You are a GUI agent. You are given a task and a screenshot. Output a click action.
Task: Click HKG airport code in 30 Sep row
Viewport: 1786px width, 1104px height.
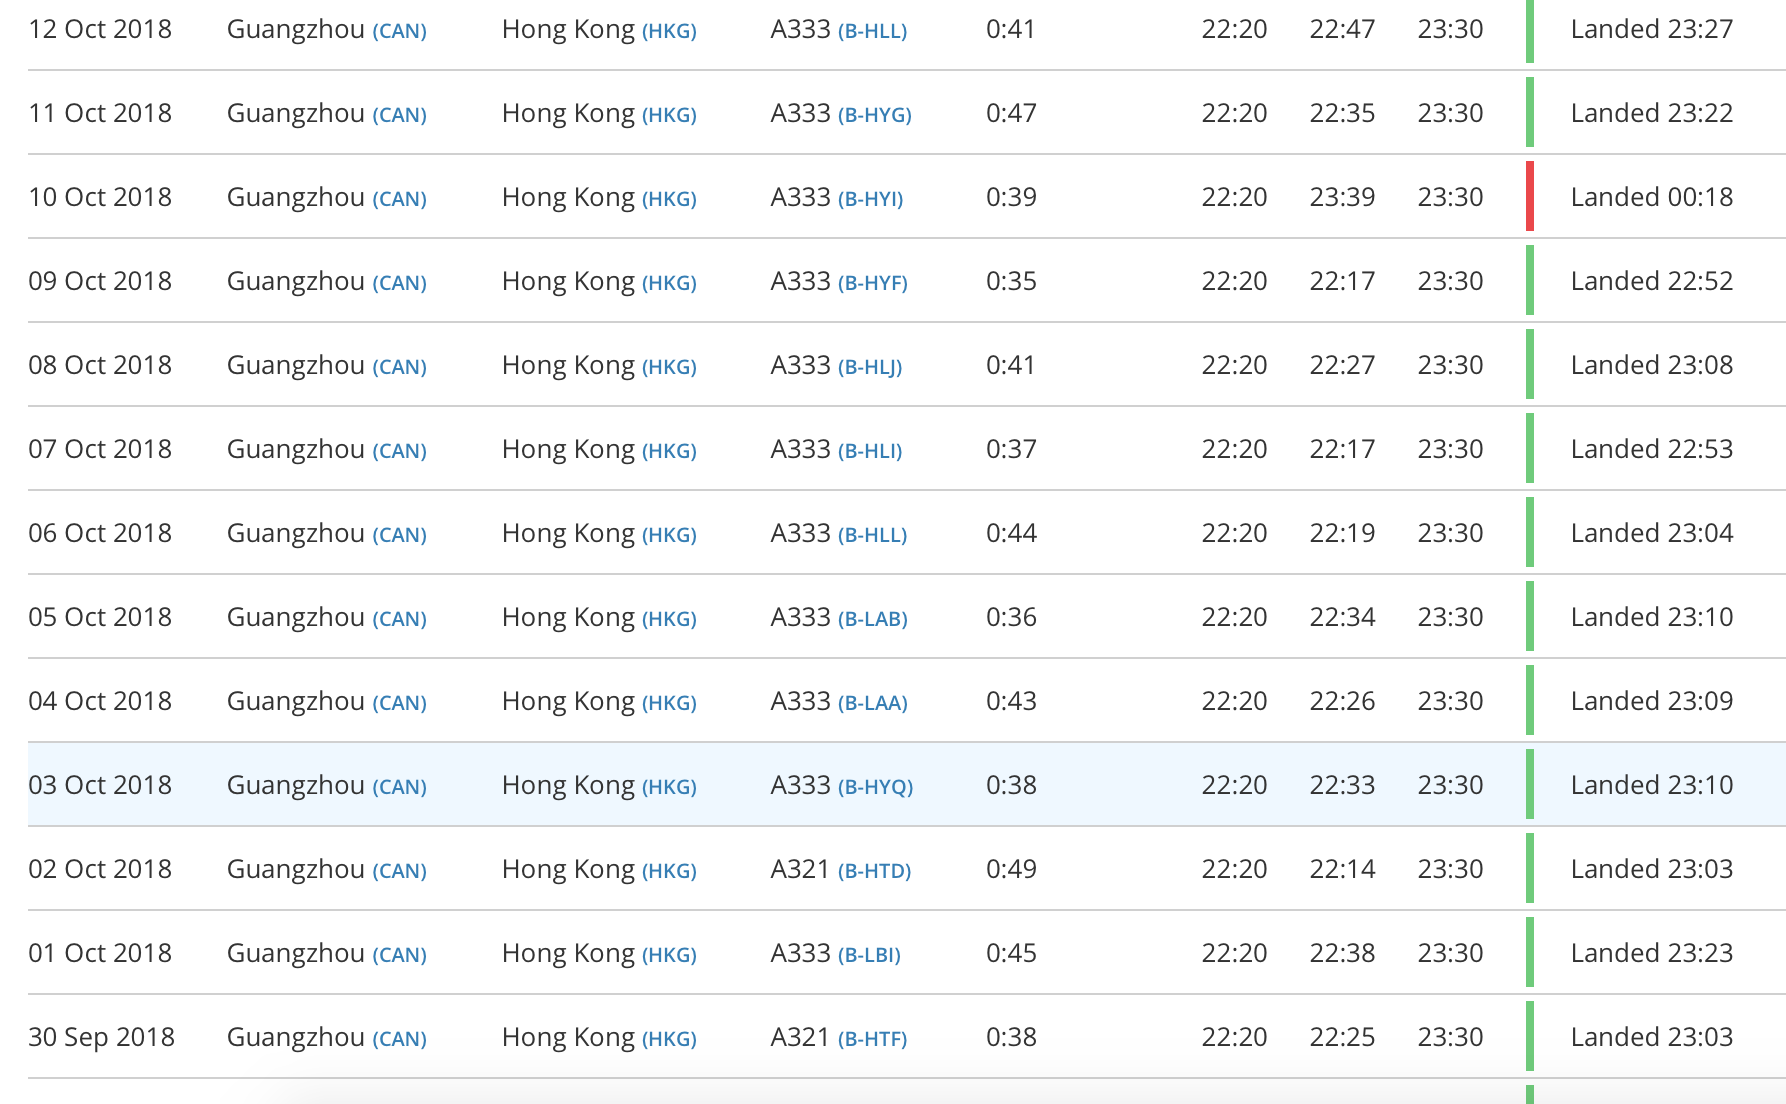669,1039
